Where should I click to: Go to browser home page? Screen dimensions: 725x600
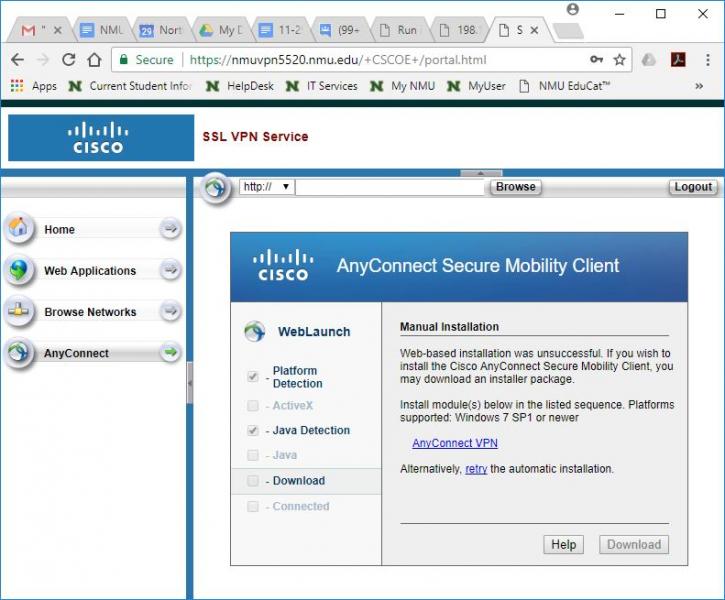click(x=94, y=60)
